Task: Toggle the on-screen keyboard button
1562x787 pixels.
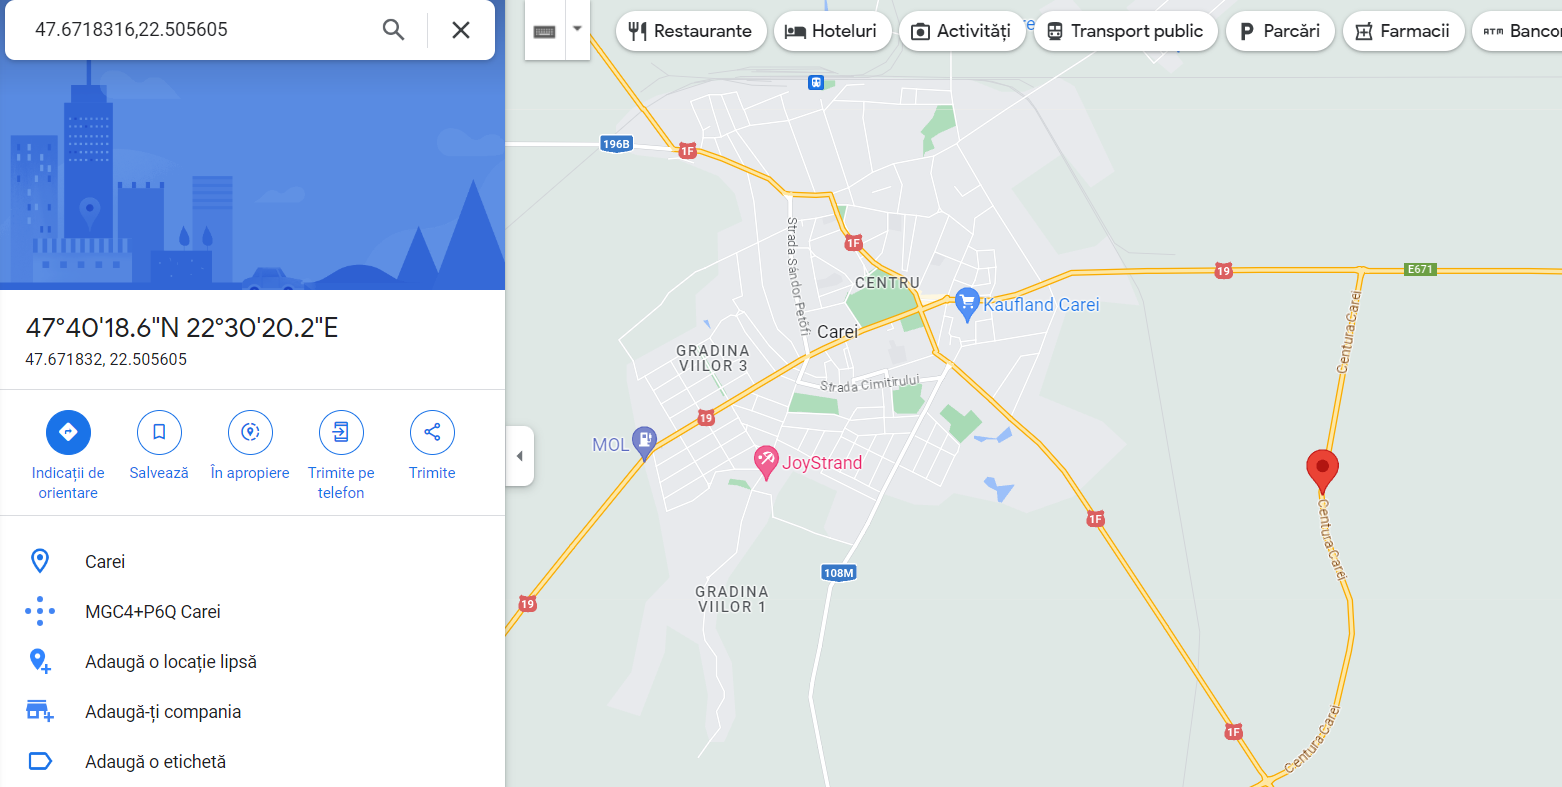Action: coord(545,30)
